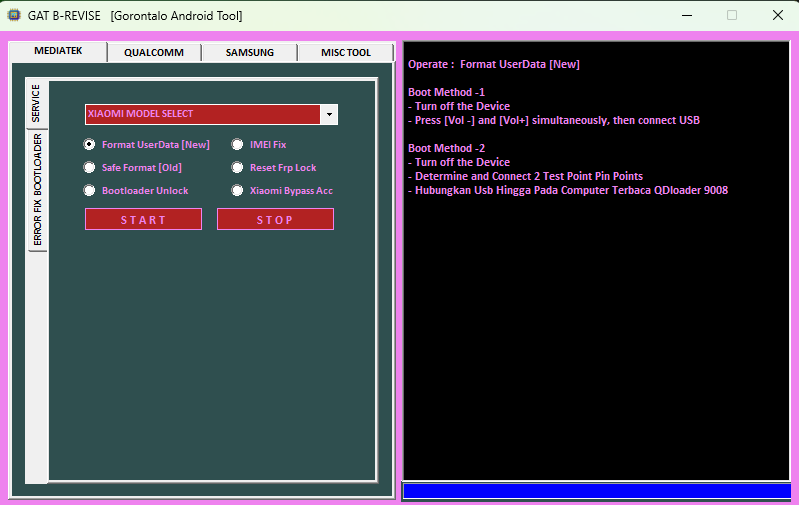799x505 pixels.
Task: Select the Xiaomi Bypass Acc radio button
Action: [x=282, y=191]
